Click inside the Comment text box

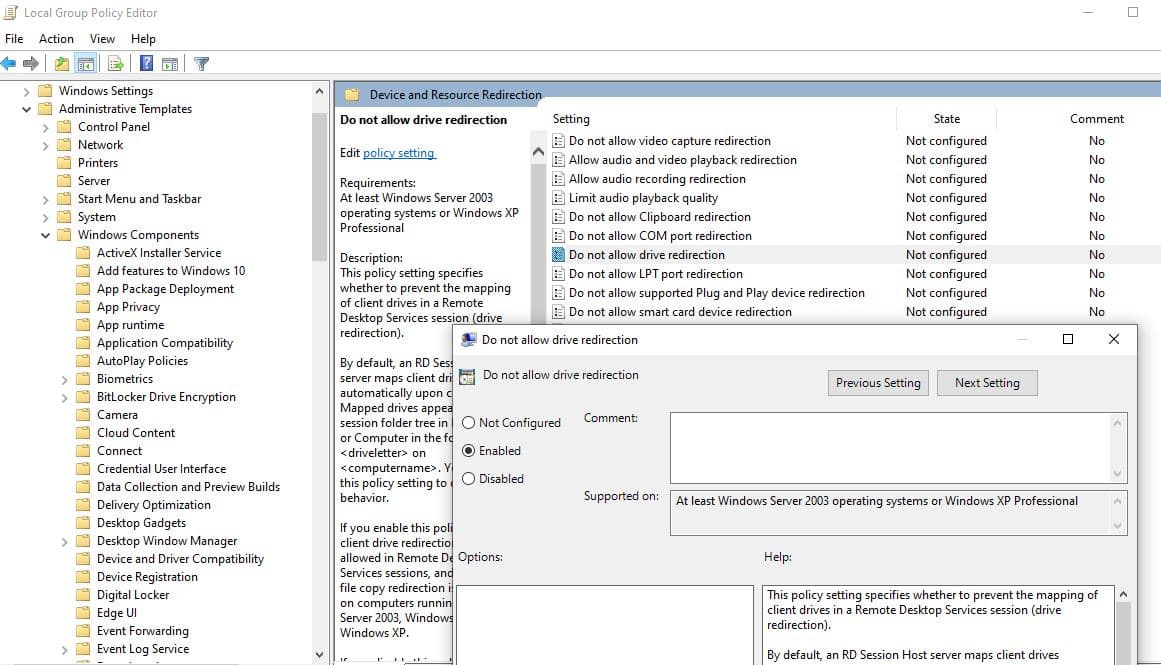(890, 447)
